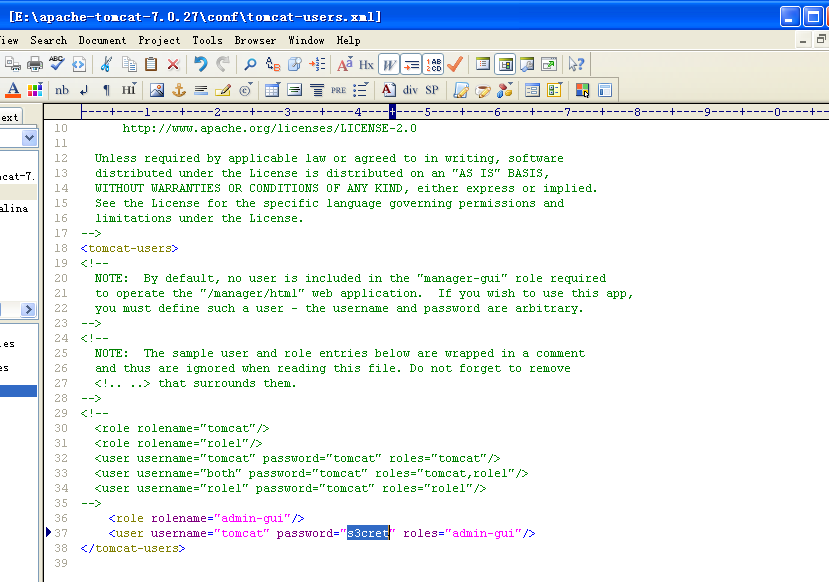Open the color palette grid dropdown
Viewport: 829px width, 582px height.
coord(35,90)
